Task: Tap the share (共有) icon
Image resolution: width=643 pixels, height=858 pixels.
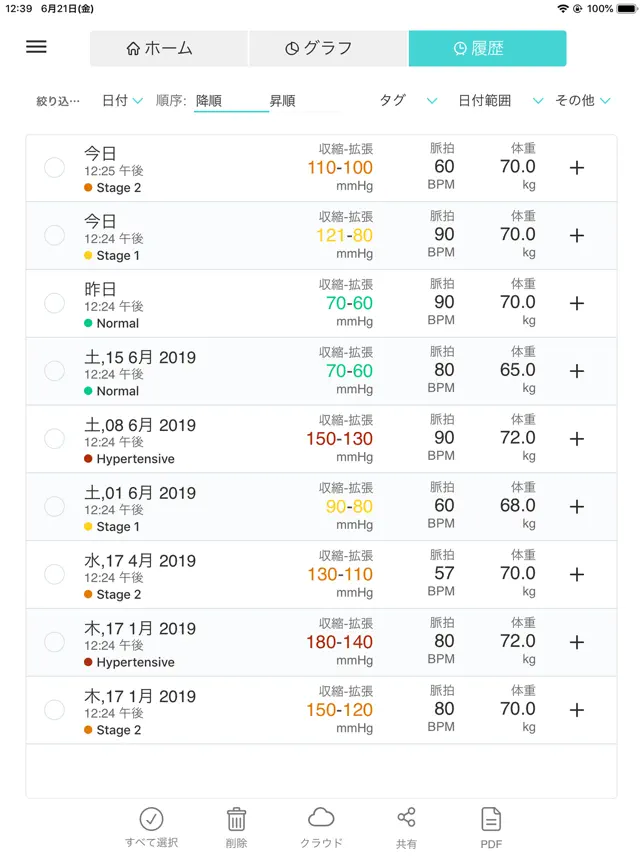Action: click(406, 818)
